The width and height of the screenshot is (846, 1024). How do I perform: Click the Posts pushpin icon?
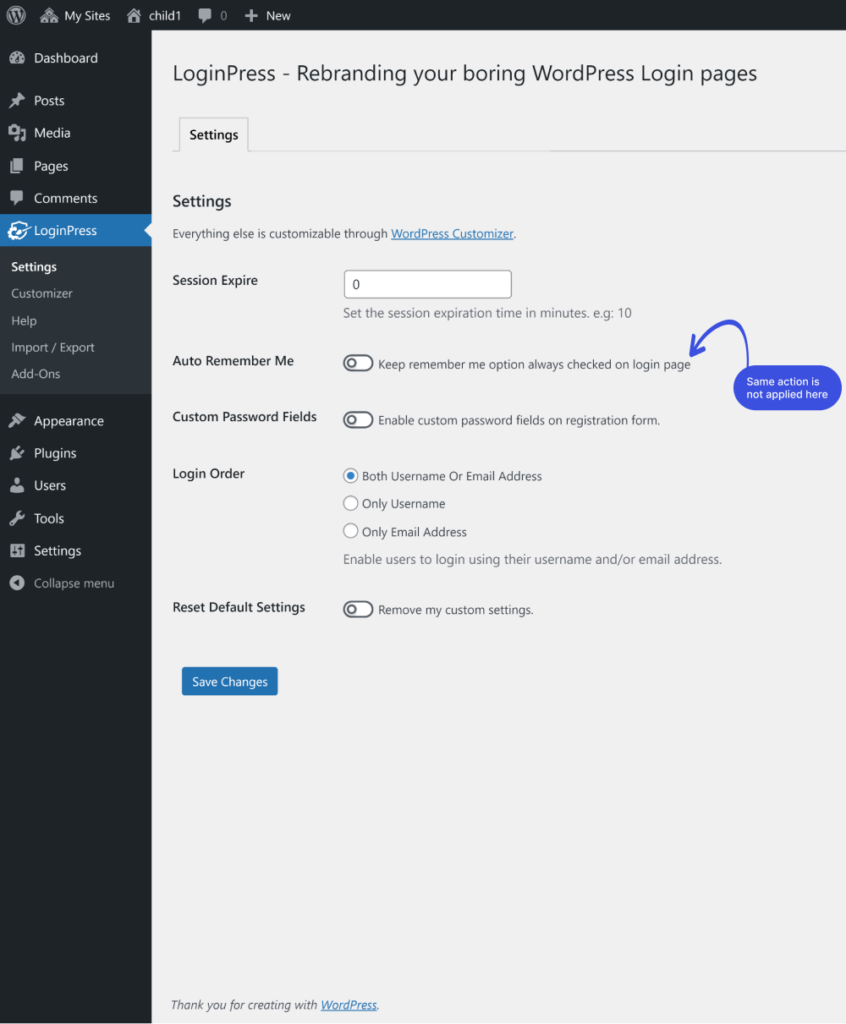click(18, 101)
